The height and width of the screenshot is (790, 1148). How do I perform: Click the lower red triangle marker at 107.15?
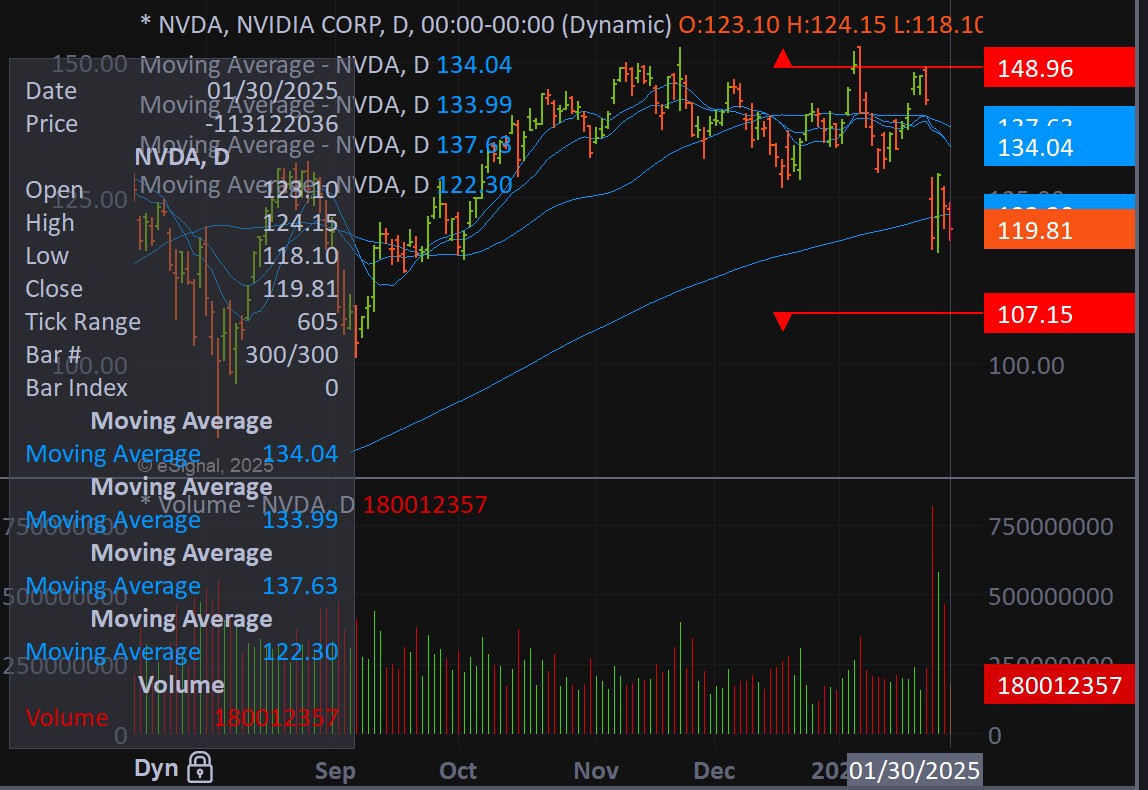[x=783, y=321]
